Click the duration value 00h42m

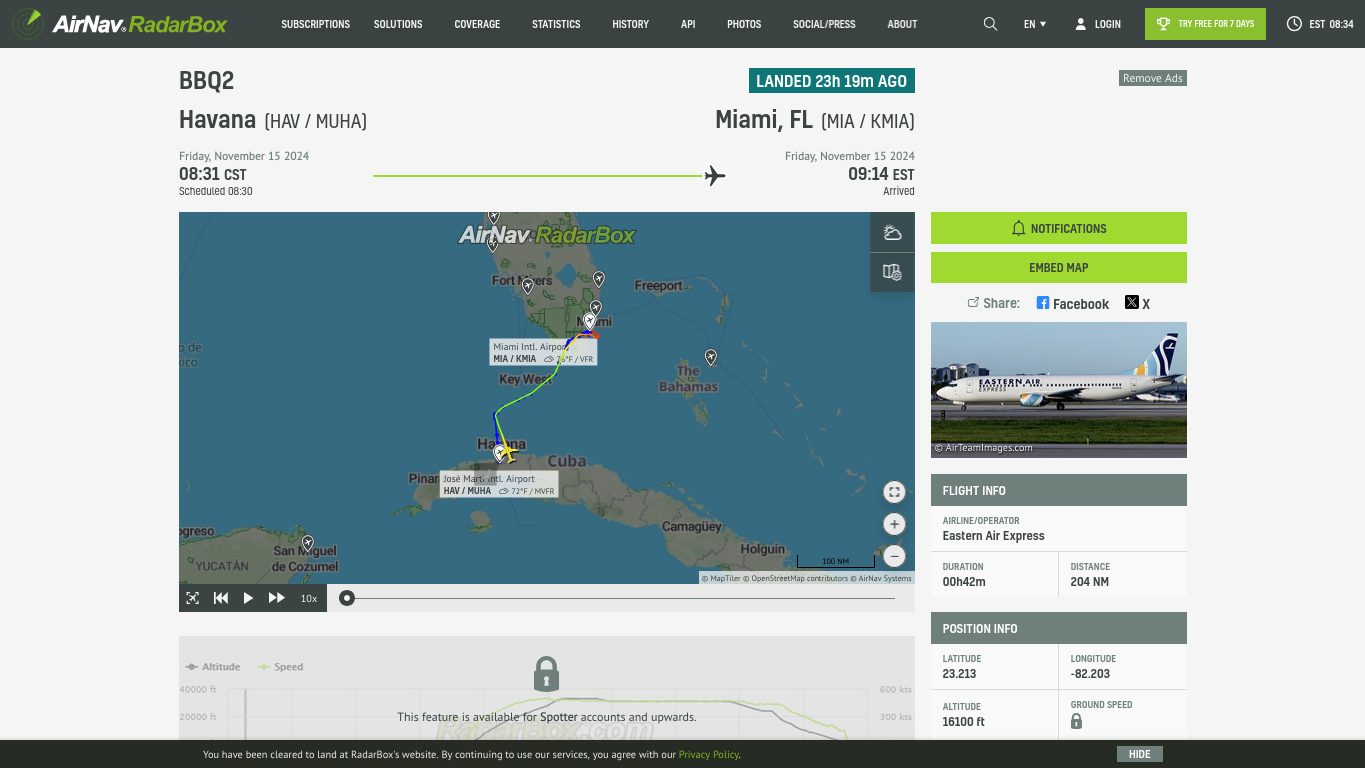pyautogui.click(x=962, y=582)
